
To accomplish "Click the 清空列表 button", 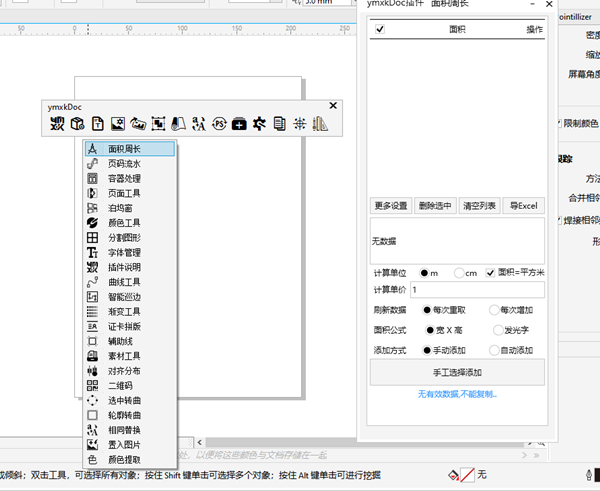I will tap(479, 206).
